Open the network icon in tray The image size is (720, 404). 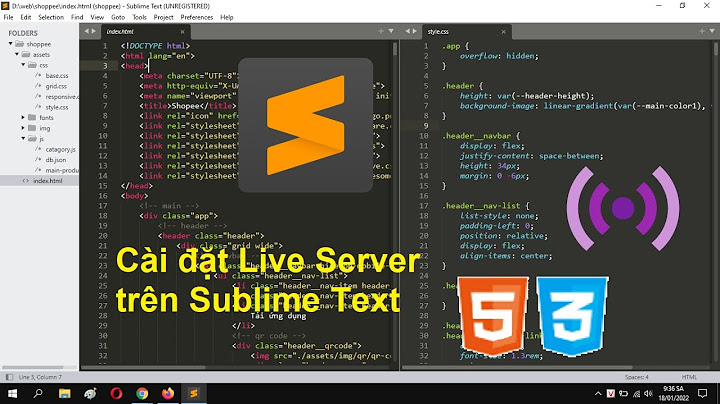click(636, 393)
